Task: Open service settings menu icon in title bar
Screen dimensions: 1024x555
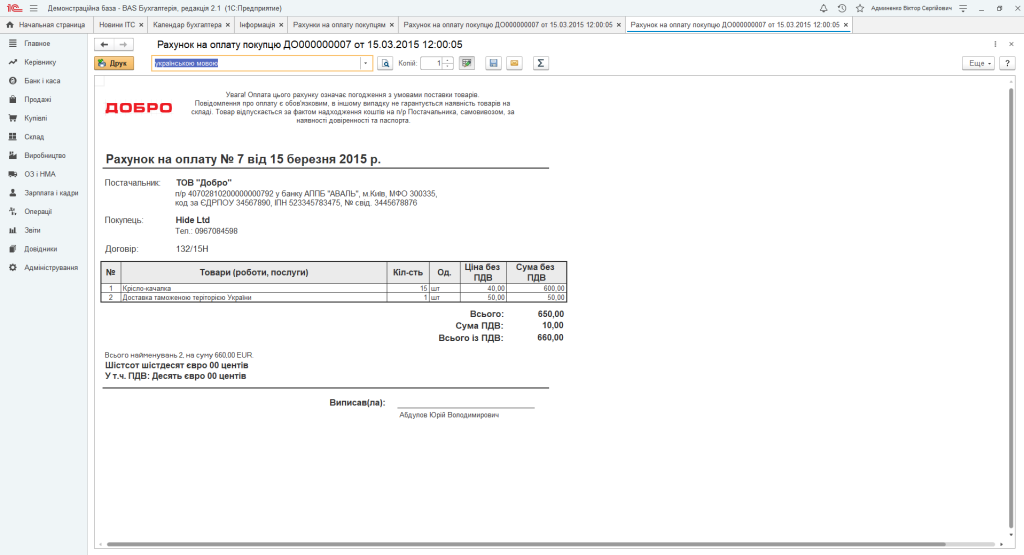Action: [x=963, y=8]
